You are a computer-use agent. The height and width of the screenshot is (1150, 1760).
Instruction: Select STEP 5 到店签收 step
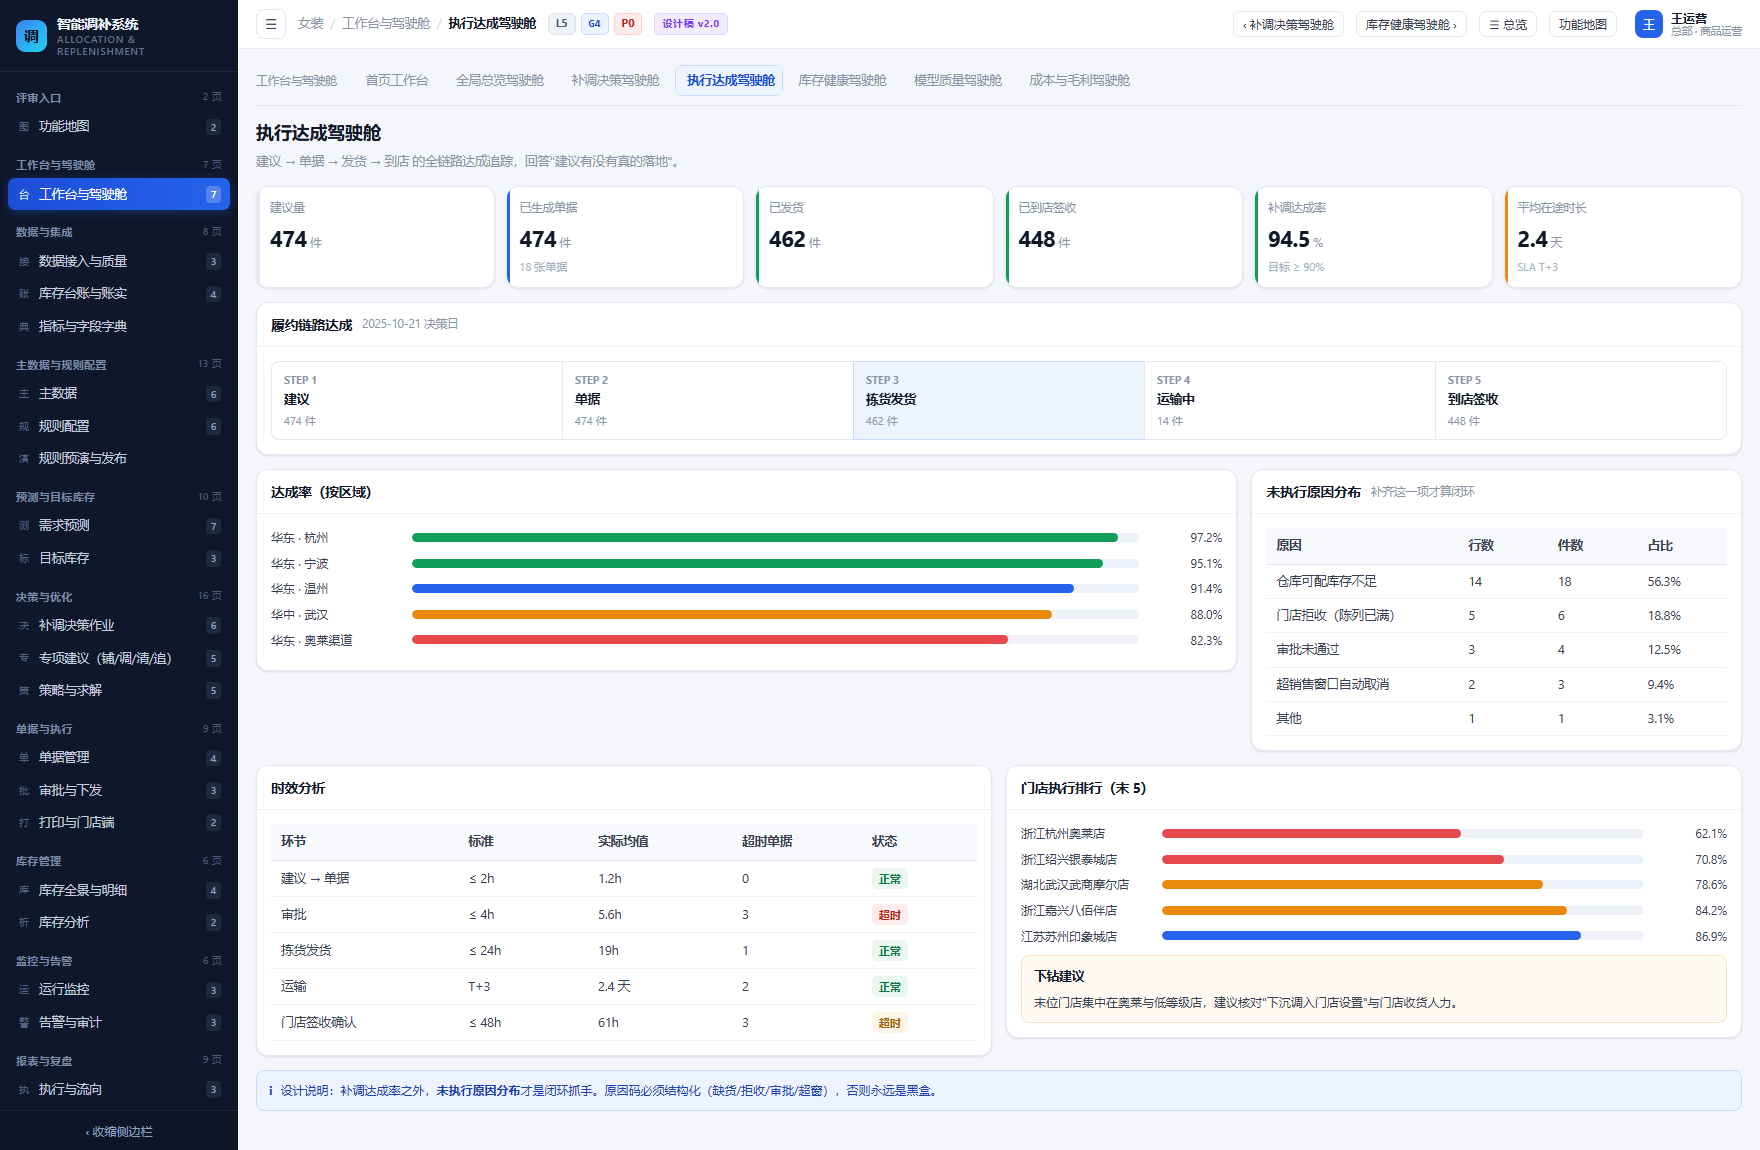tap(1581, 400)
